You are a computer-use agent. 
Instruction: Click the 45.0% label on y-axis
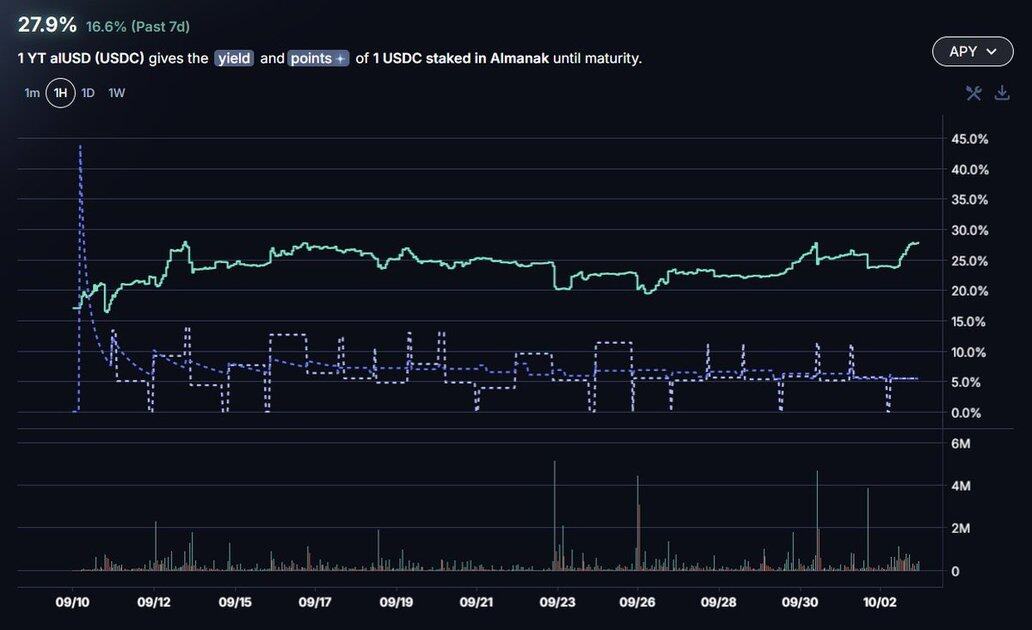[x=968, y=139]
